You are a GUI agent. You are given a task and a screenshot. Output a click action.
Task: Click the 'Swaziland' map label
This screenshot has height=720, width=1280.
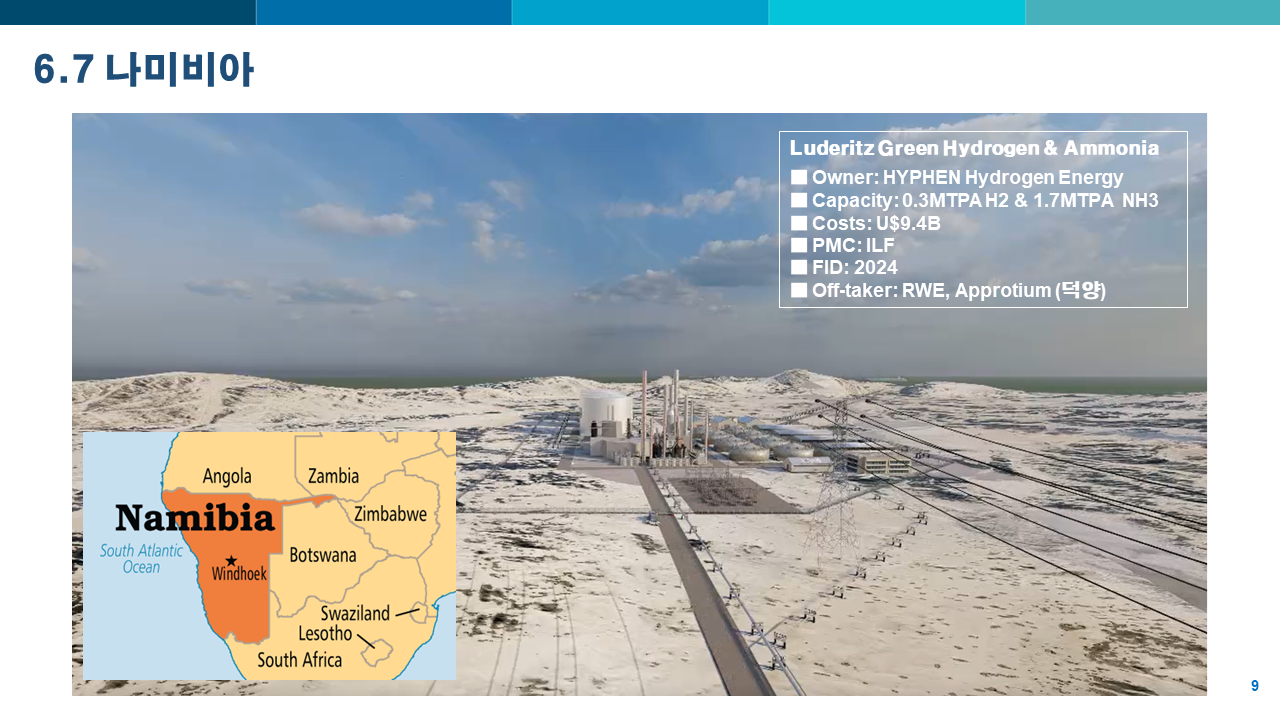pos(355,613)
